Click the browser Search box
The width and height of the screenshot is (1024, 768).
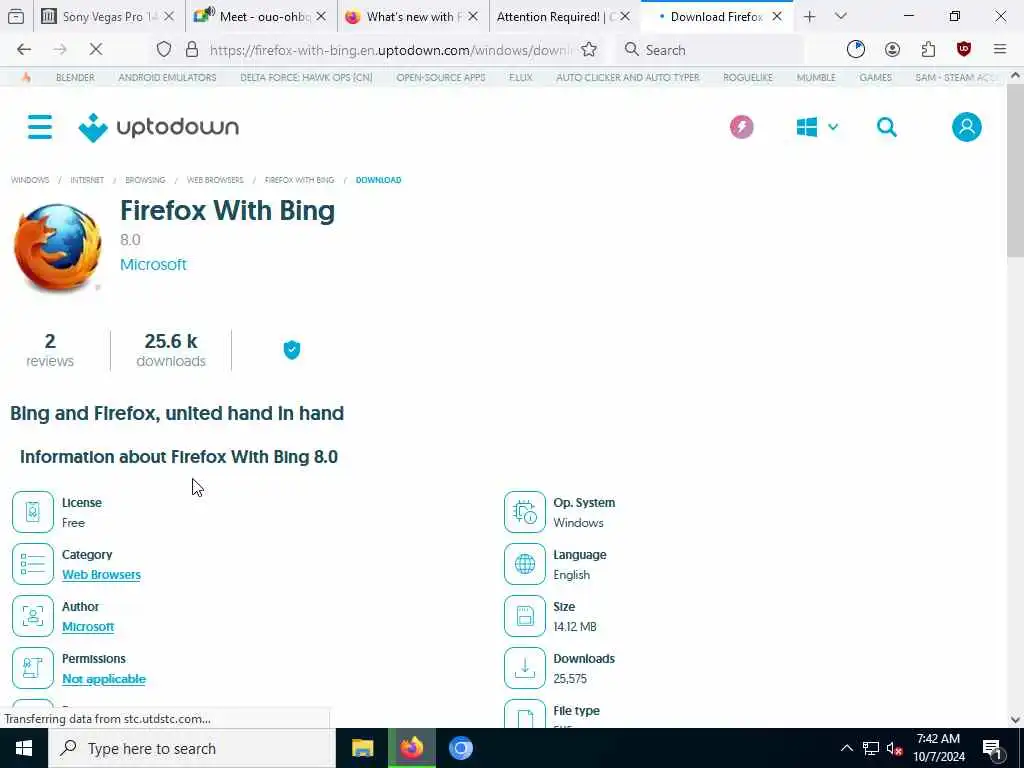click(x=712, y=50)
